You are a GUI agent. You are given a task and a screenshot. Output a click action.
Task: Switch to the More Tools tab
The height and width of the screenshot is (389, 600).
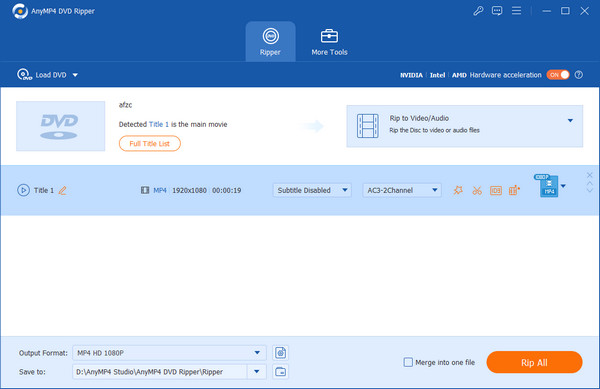click(329, 42)
